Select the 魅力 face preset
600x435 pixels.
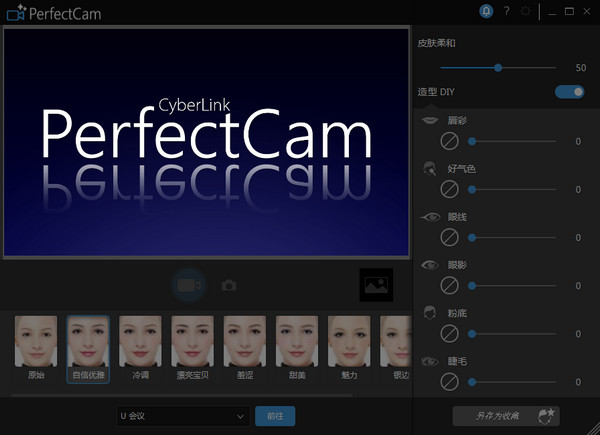[349, 348]
